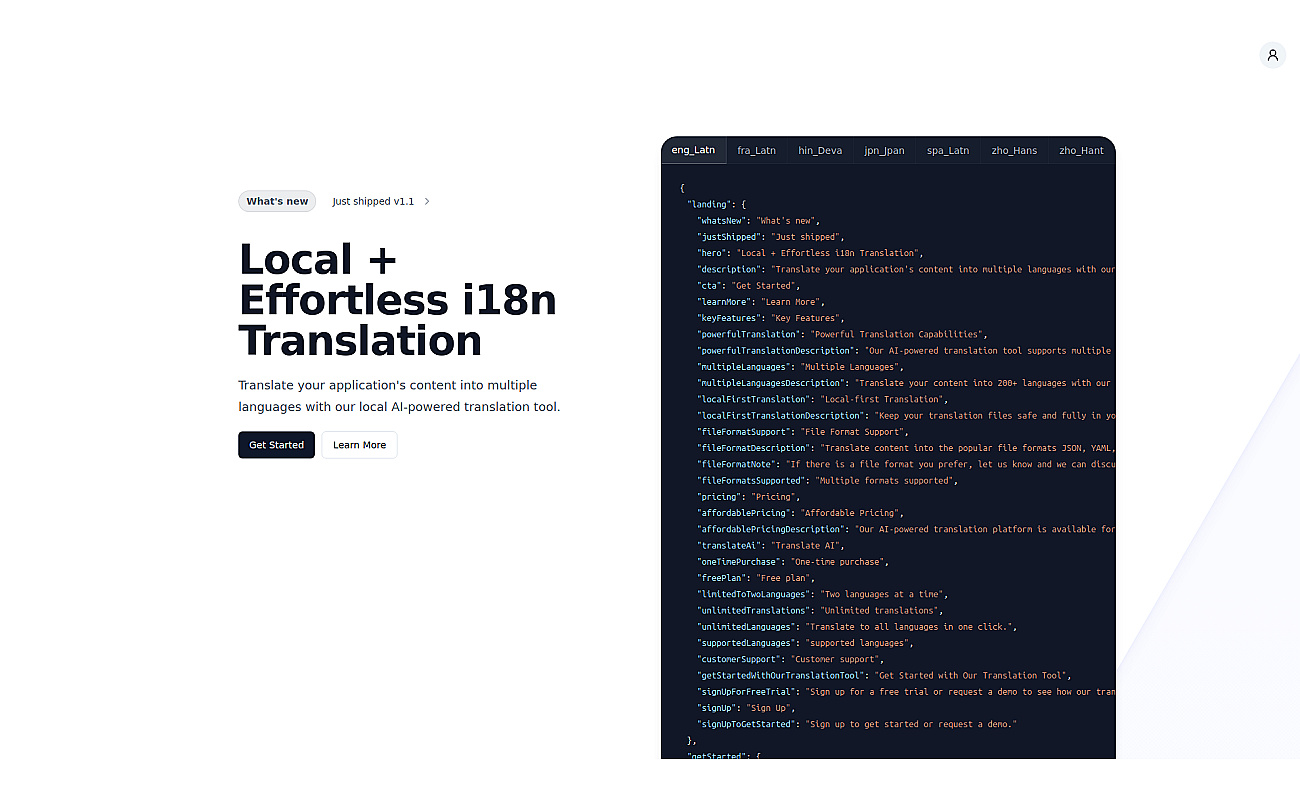Click the "limitedToTwoLanguages" JSON line
Viewport: 1300px width, 788px height.
pyautogui.click(x=821, y=594)
